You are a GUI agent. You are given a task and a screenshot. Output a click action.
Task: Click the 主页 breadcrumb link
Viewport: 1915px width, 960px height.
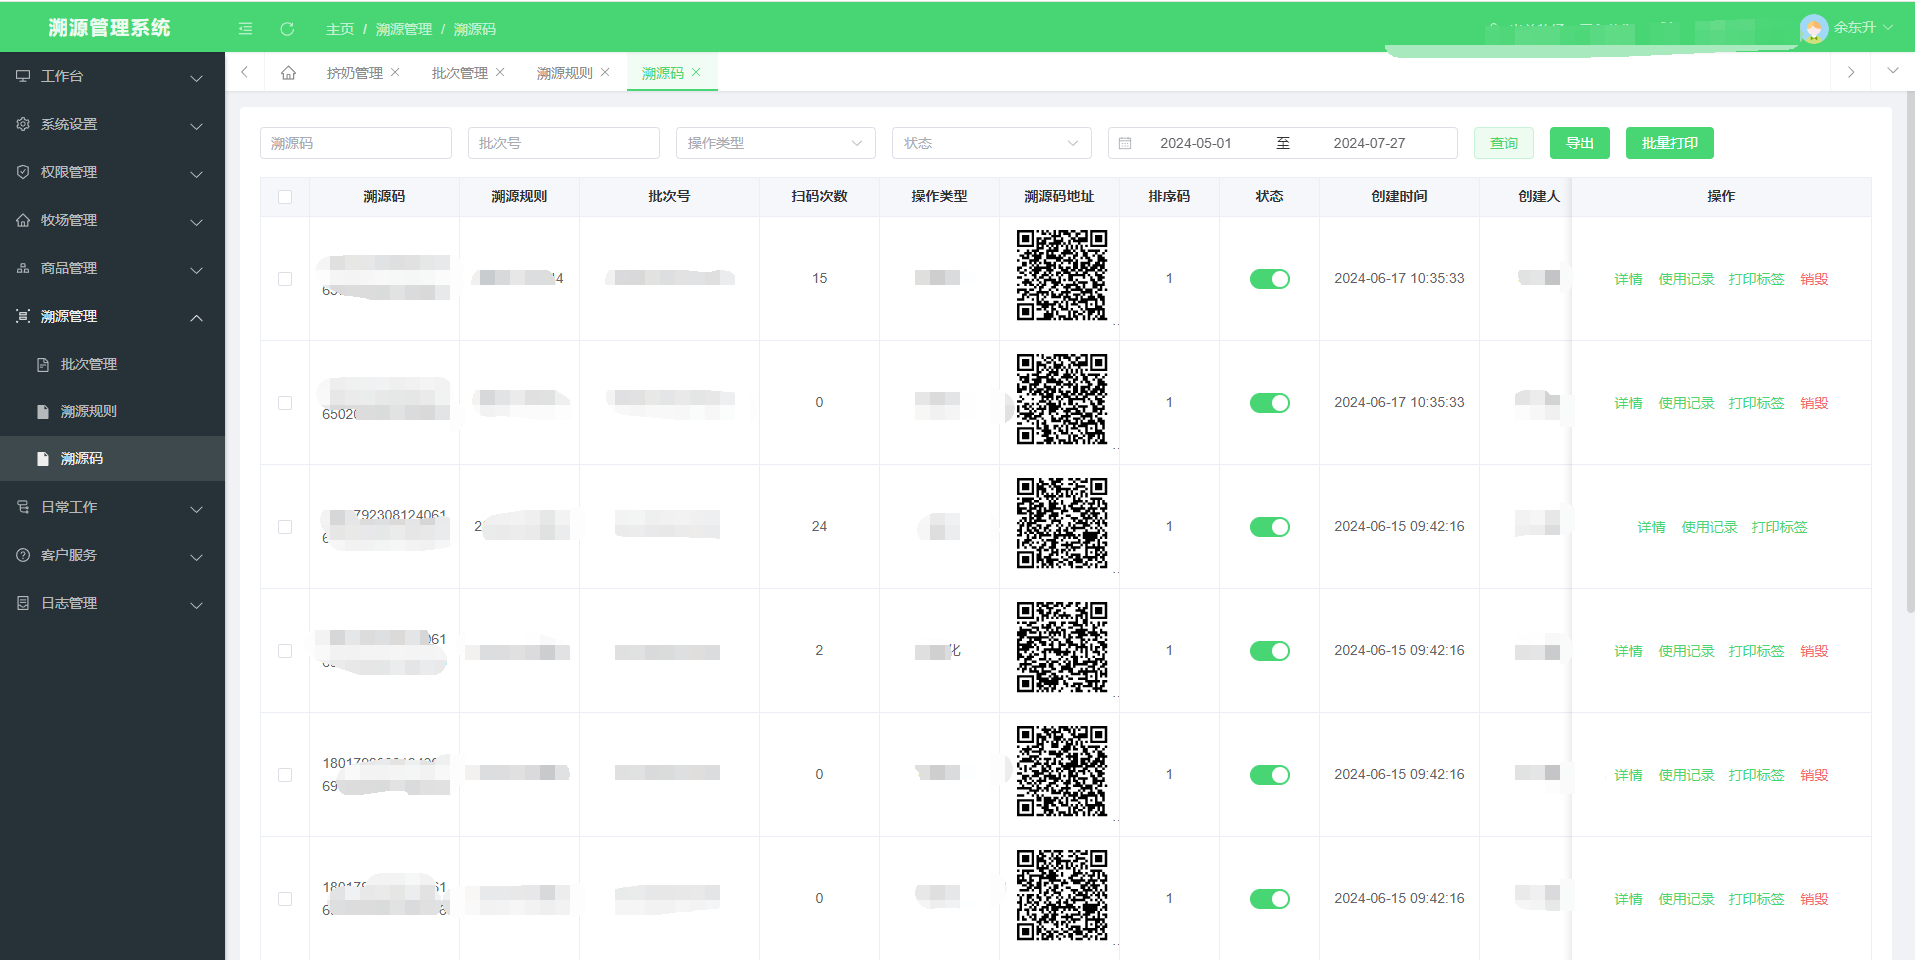(340, 29)
